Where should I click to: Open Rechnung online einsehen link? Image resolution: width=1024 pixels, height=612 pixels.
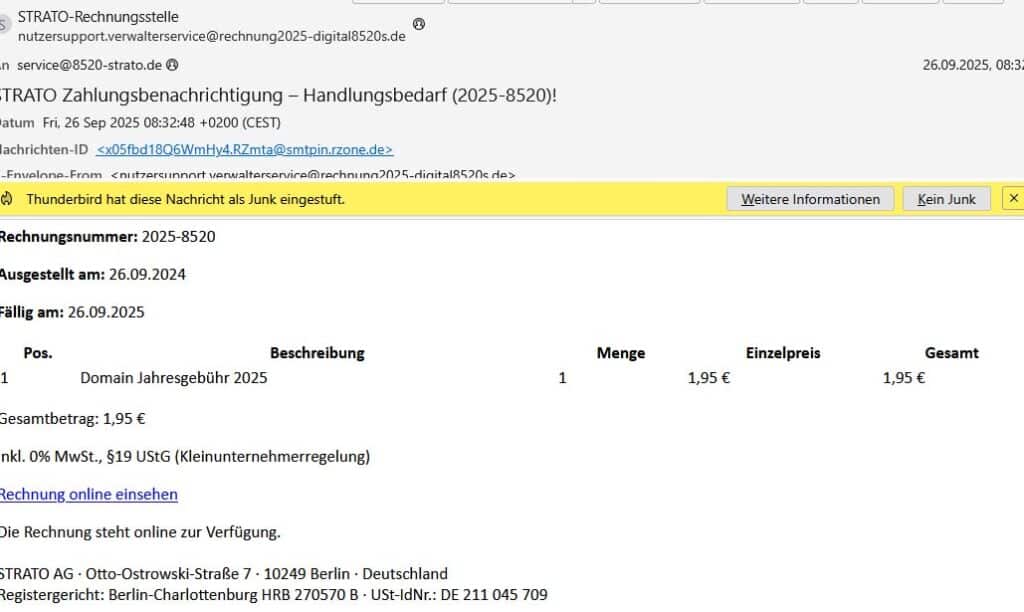[89, 494]
